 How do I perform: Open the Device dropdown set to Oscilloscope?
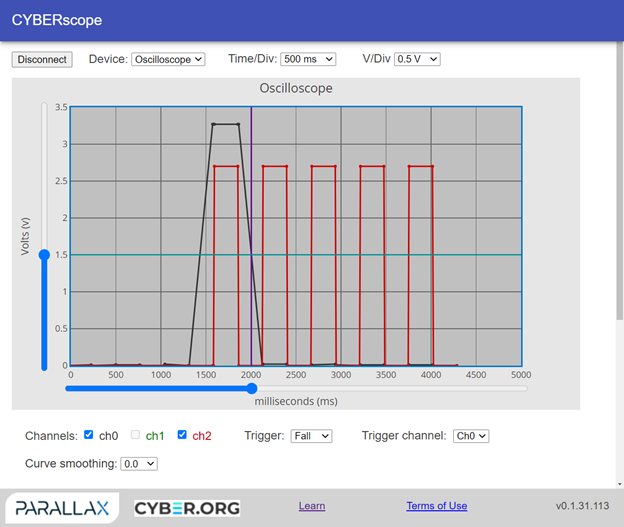click(x=168, y=59)
